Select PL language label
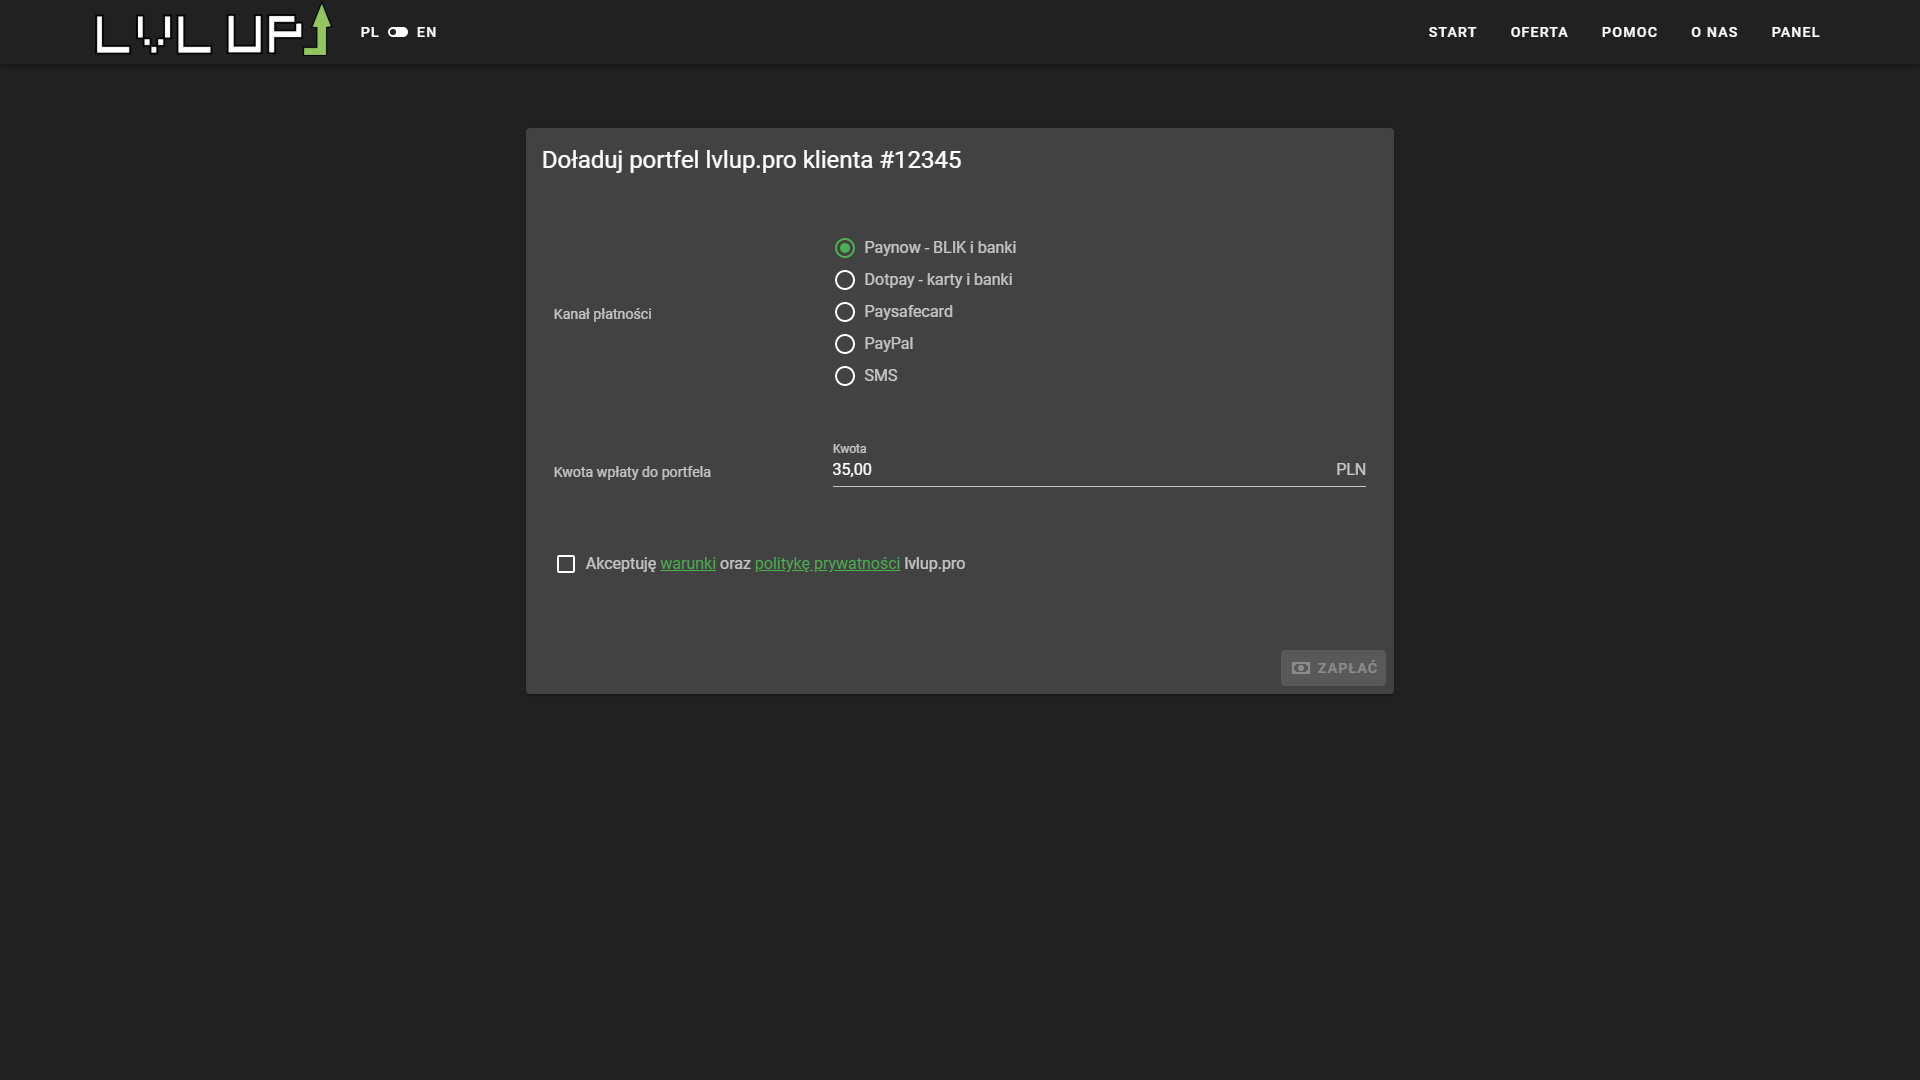1920x1080 pixels. pyautogui.click(x=369, y=32)
